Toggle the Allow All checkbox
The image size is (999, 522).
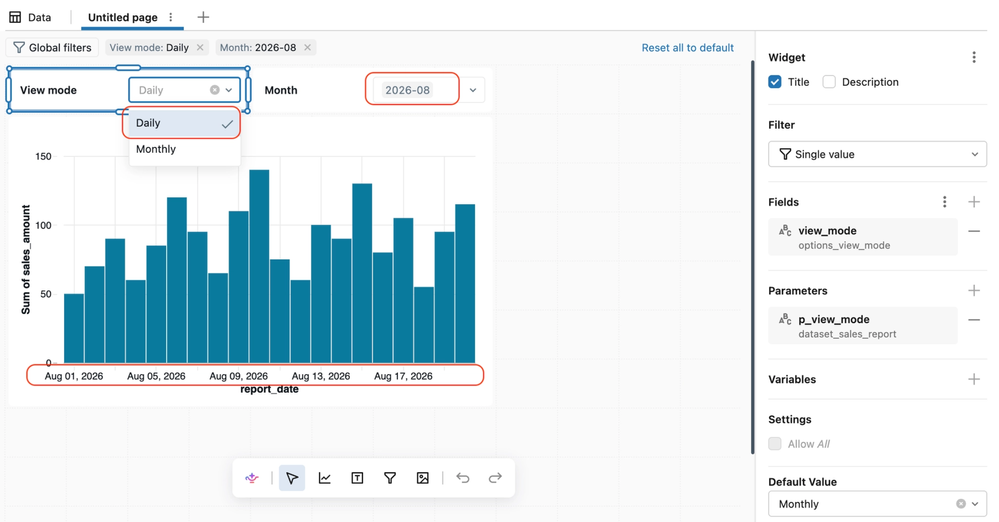tap(775, 444)
